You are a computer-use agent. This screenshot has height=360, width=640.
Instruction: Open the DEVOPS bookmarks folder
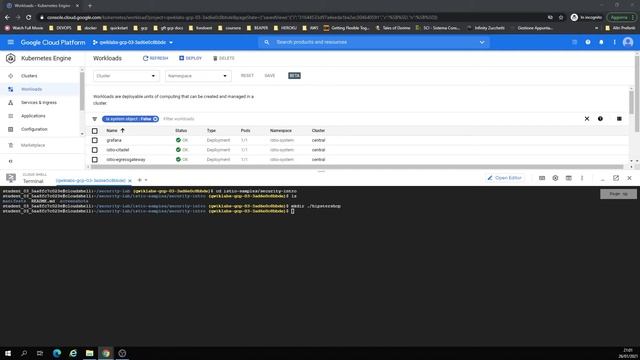(60, 28)
